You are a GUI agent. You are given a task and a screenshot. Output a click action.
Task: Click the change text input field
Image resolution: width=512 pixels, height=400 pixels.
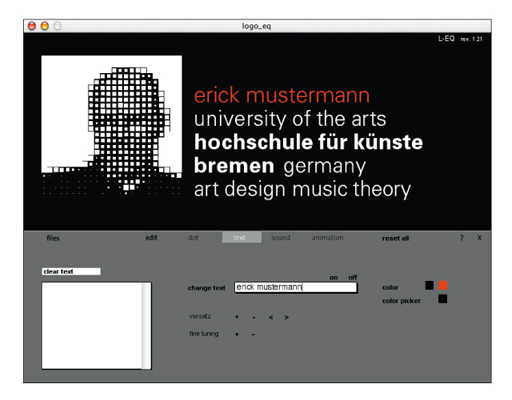click(x=296, y=287)
